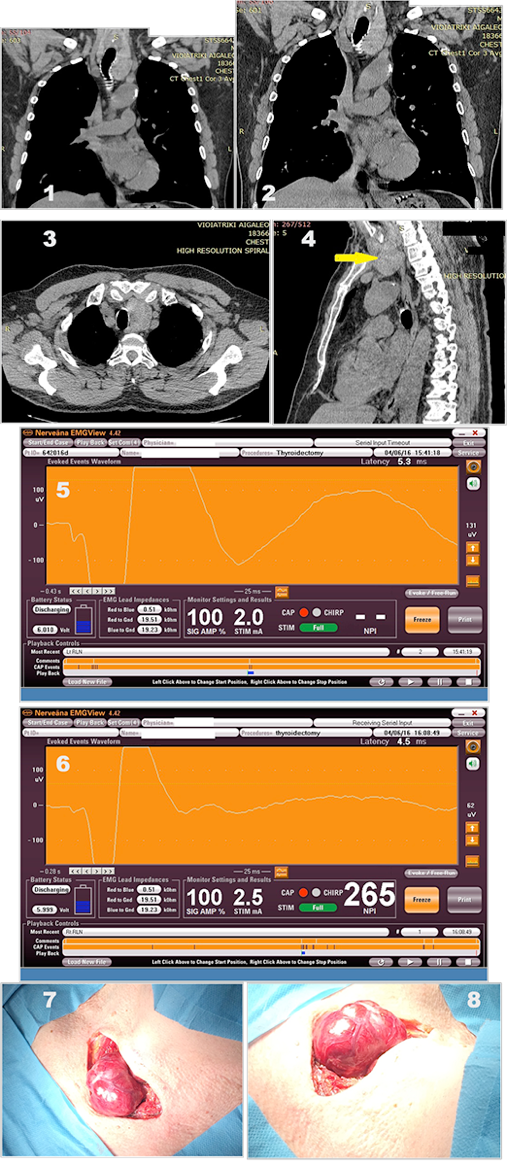Select the CHIRP grey indicator in panel 5

(x=315, y=613)
